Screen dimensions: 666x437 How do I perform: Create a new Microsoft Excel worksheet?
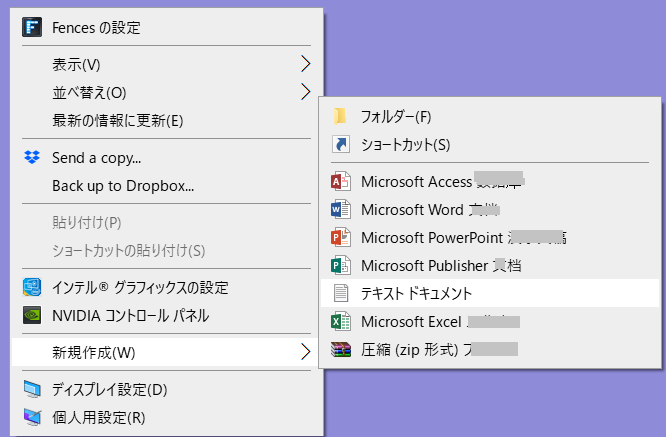490,321
